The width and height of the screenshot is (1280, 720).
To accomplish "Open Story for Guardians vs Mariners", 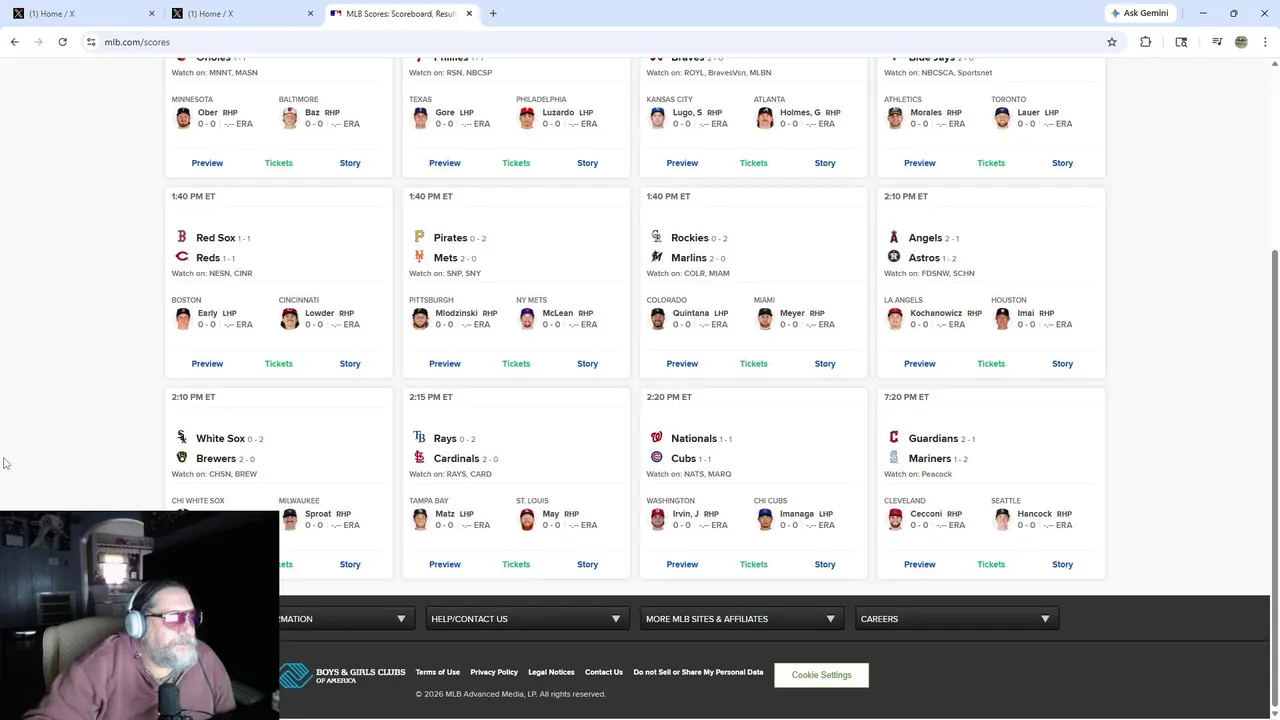I will pyautogui.click(x=1062, y=565).
